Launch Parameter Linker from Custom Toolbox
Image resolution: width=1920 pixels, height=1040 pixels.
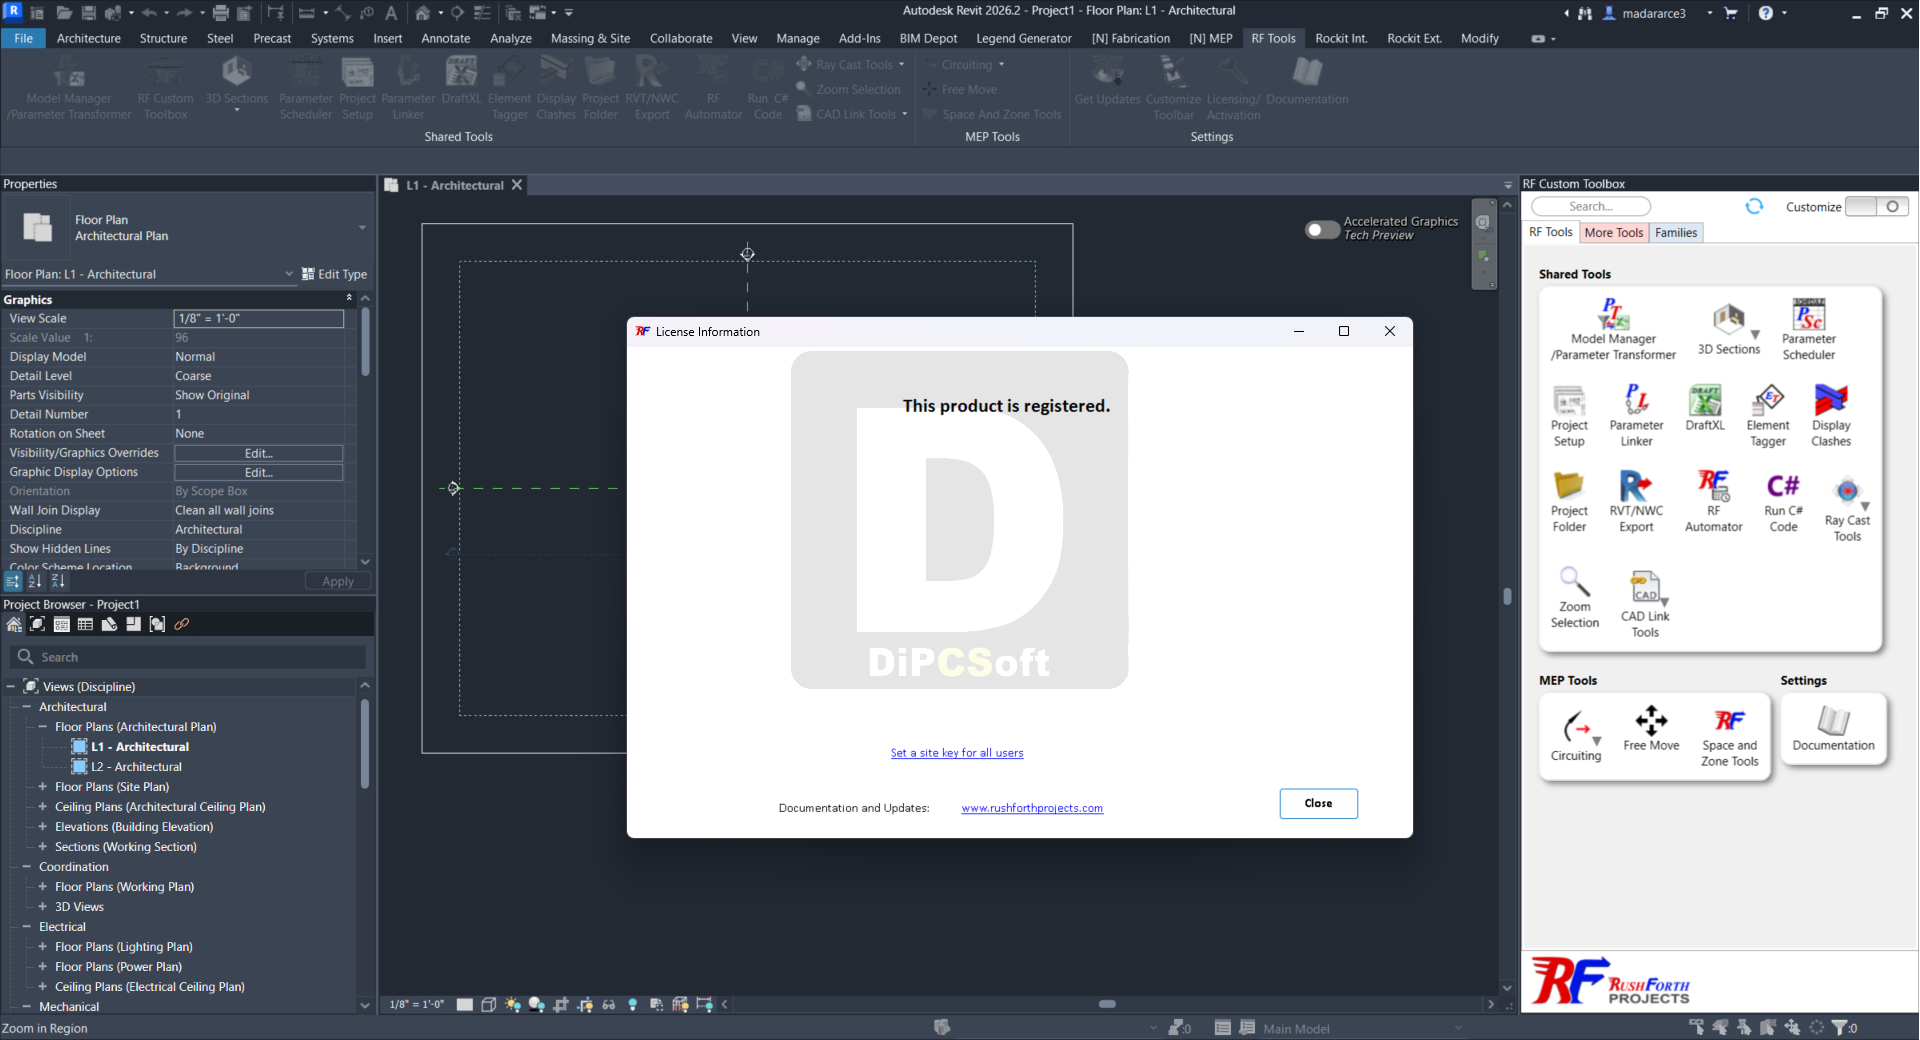1636,416
